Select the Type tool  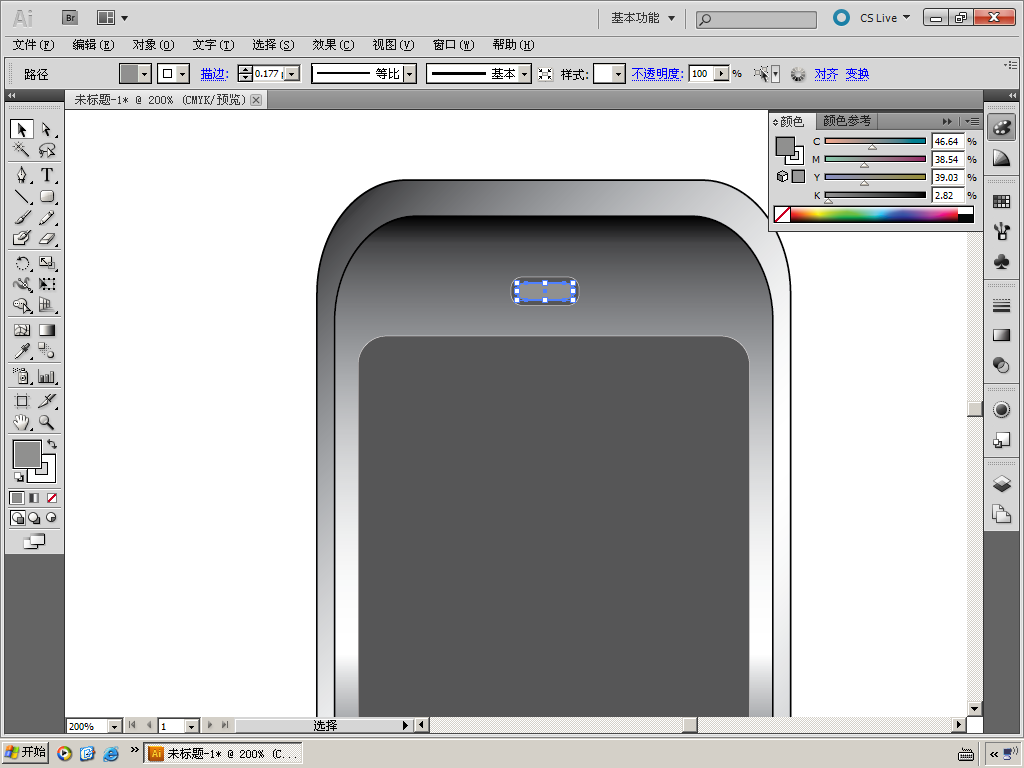(47, 175)
